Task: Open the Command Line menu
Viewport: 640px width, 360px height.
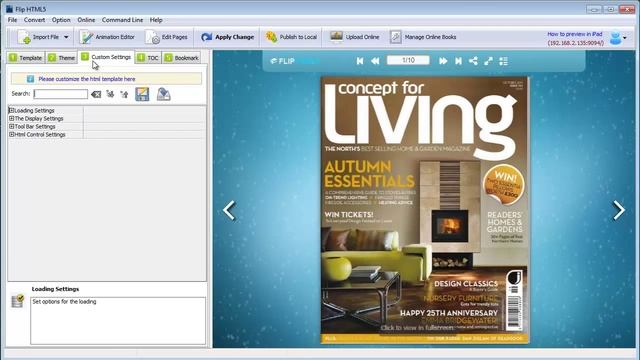Action: coord(122,20)
